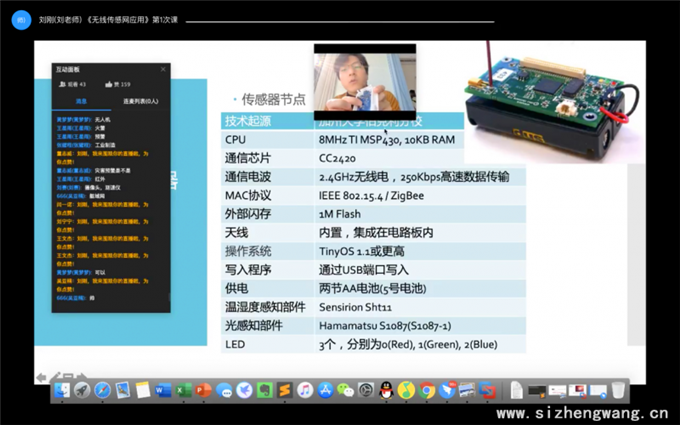Image resolution: width=680 pixels, height=425 pixels.
Task: Click the CC2420 value cell
Action: coord(420,158)
